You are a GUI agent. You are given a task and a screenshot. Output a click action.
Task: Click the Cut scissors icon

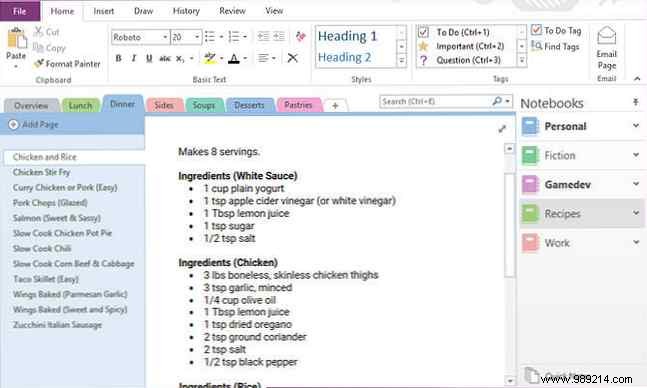click(38, 31)
